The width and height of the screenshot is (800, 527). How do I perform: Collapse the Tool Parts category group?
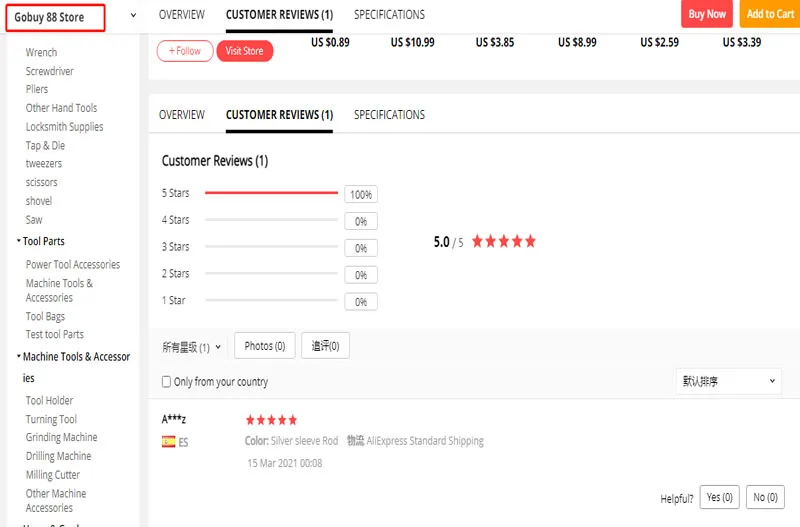click(x=41, y=241)
